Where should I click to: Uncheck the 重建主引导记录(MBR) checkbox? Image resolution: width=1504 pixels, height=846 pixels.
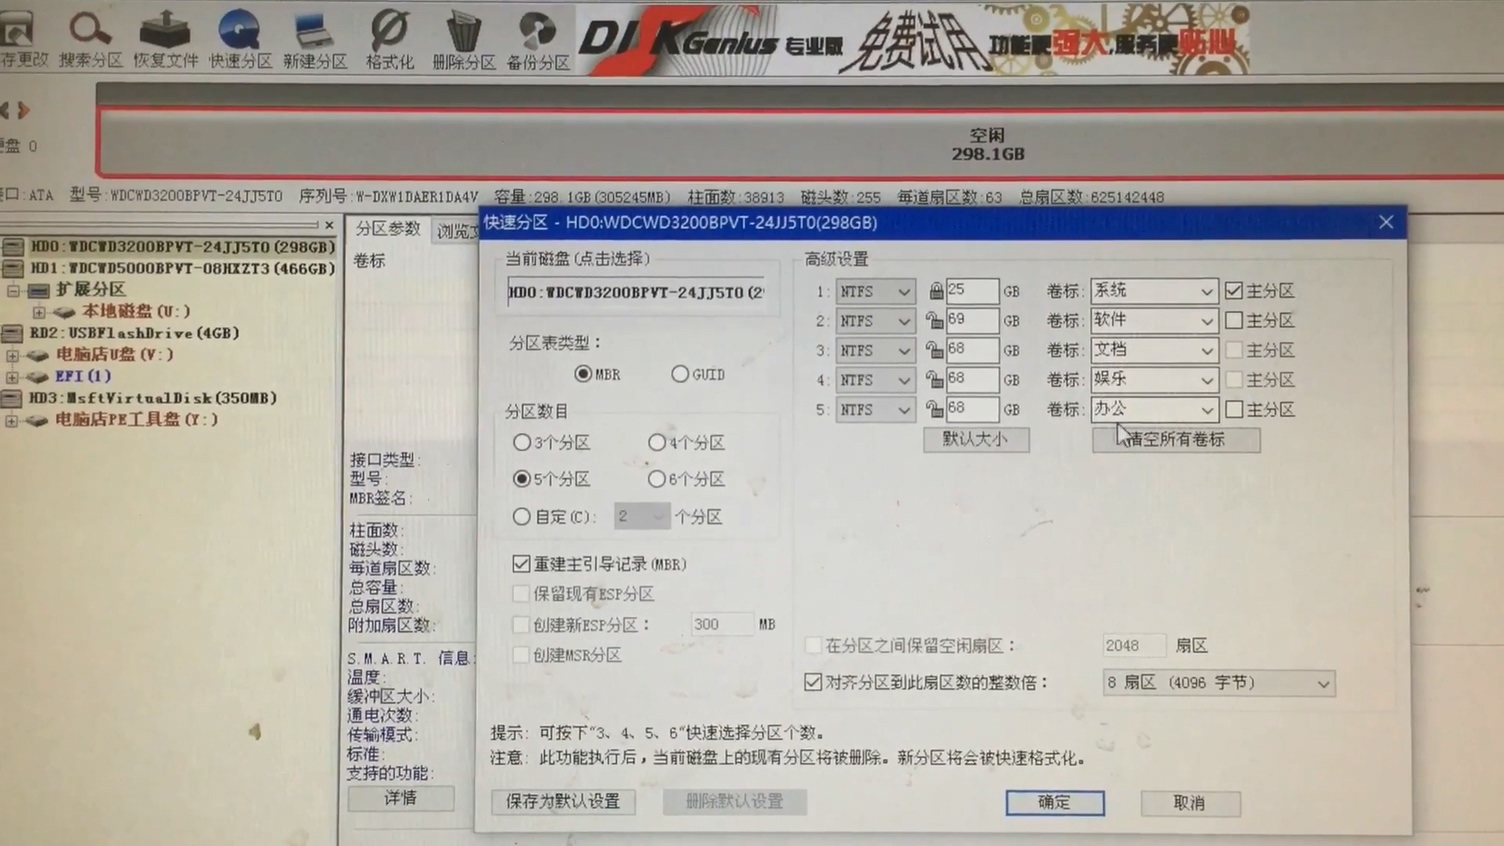(521, 563)
